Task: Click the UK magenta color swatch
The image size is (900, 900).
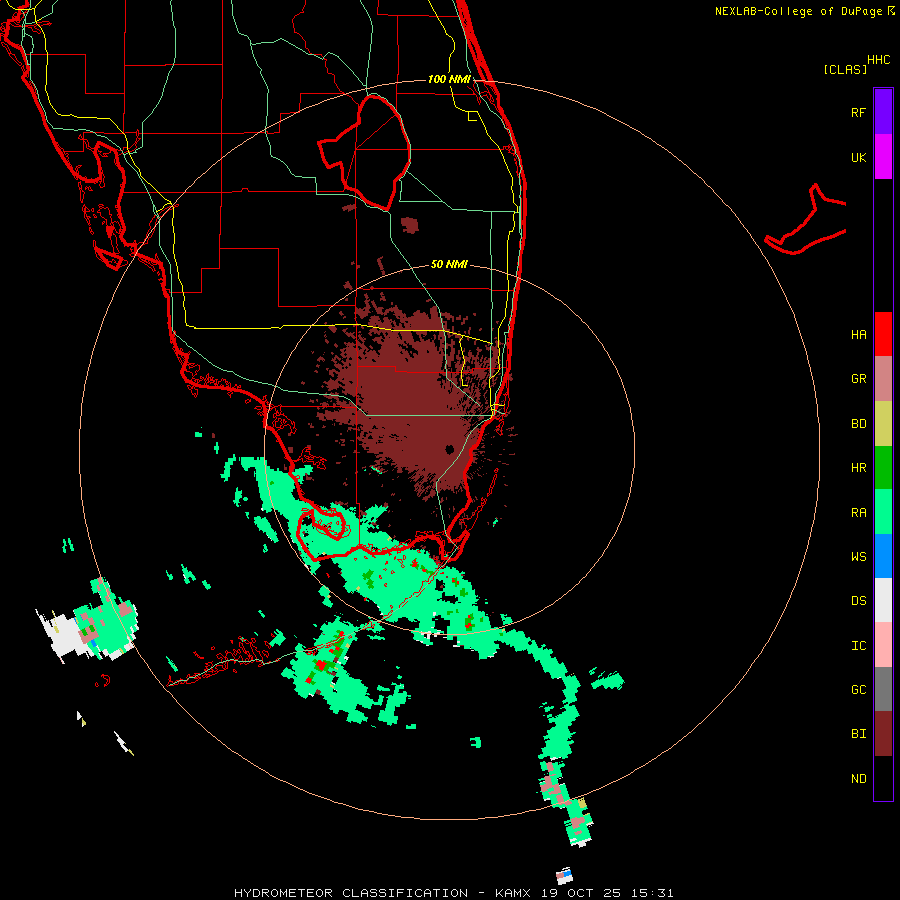Action: pyautogui.click(x=883, y=157)
